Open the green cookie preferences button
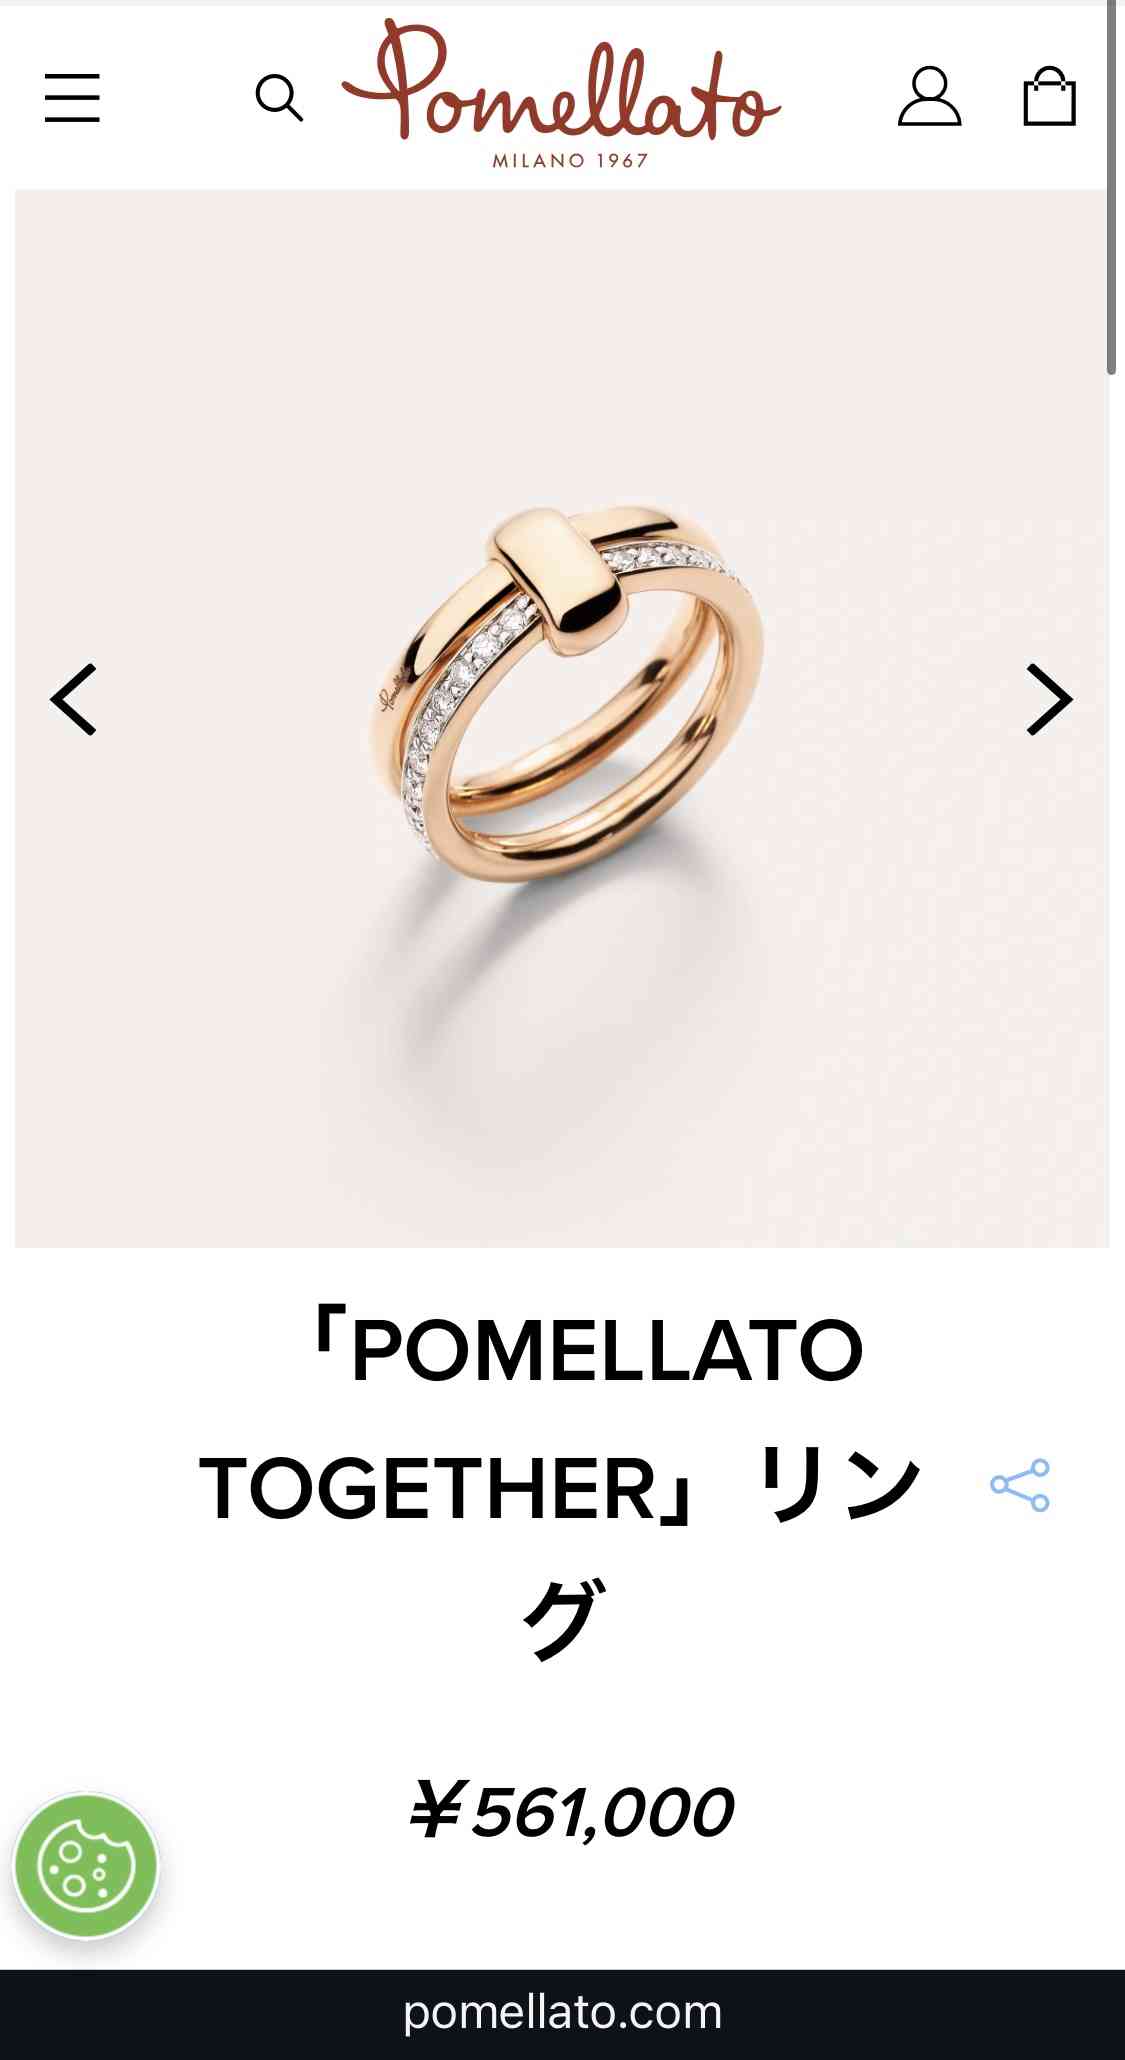The width and height of the screenshot is (1125, 2060). 86,1866
